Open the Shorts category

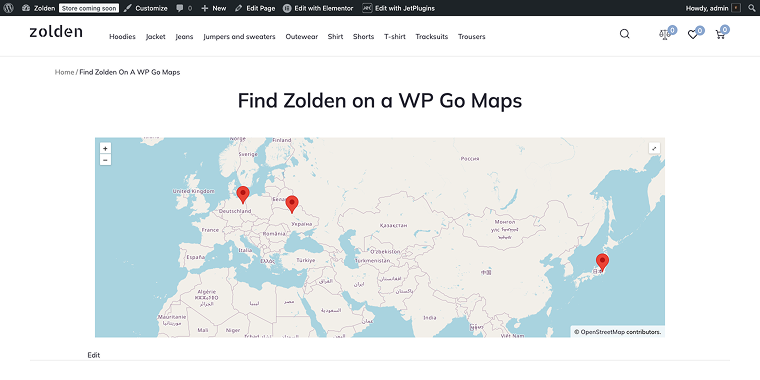coord(364,37)
